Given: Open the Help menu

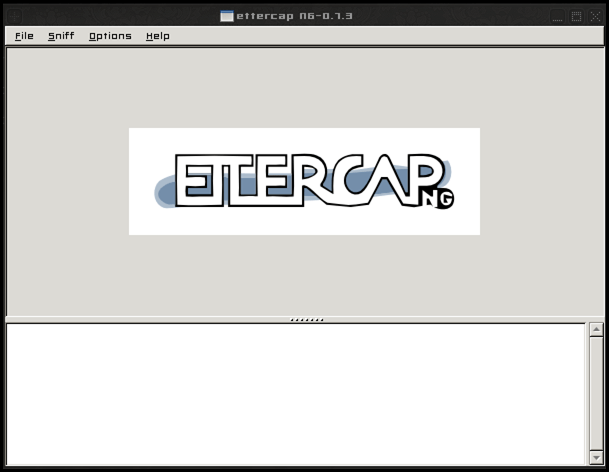Looking at the screenshot, I should pos(158,36).
